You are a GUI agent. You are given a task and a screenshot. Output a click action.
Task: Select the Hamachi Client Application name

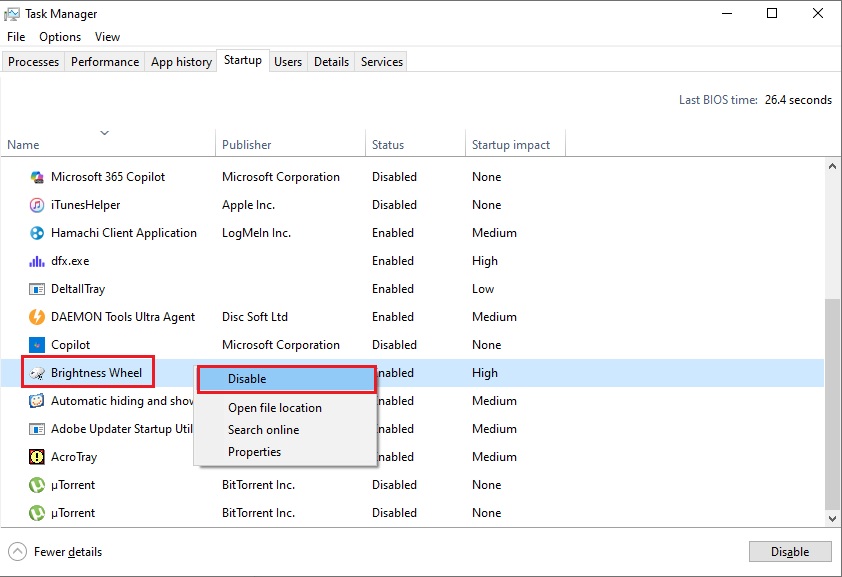tap(124, 233)
